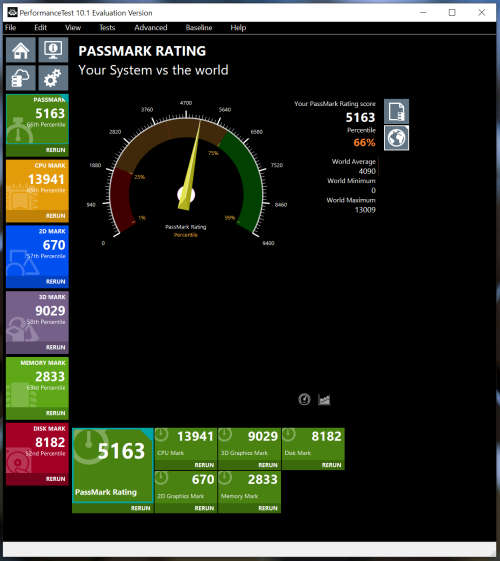Open the Baseline menu
The width and height of the screenshot is (500, 561).
(x=198, y=28)
